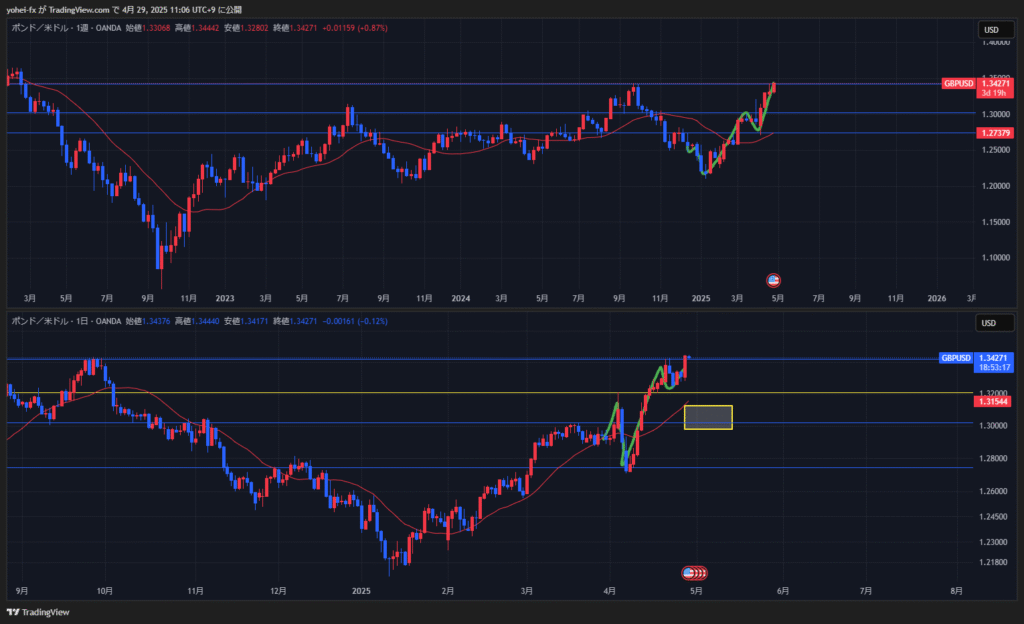Click the stacked event flag icons on daily chart
Screen dimensions: 1024x624
[694, 573]
